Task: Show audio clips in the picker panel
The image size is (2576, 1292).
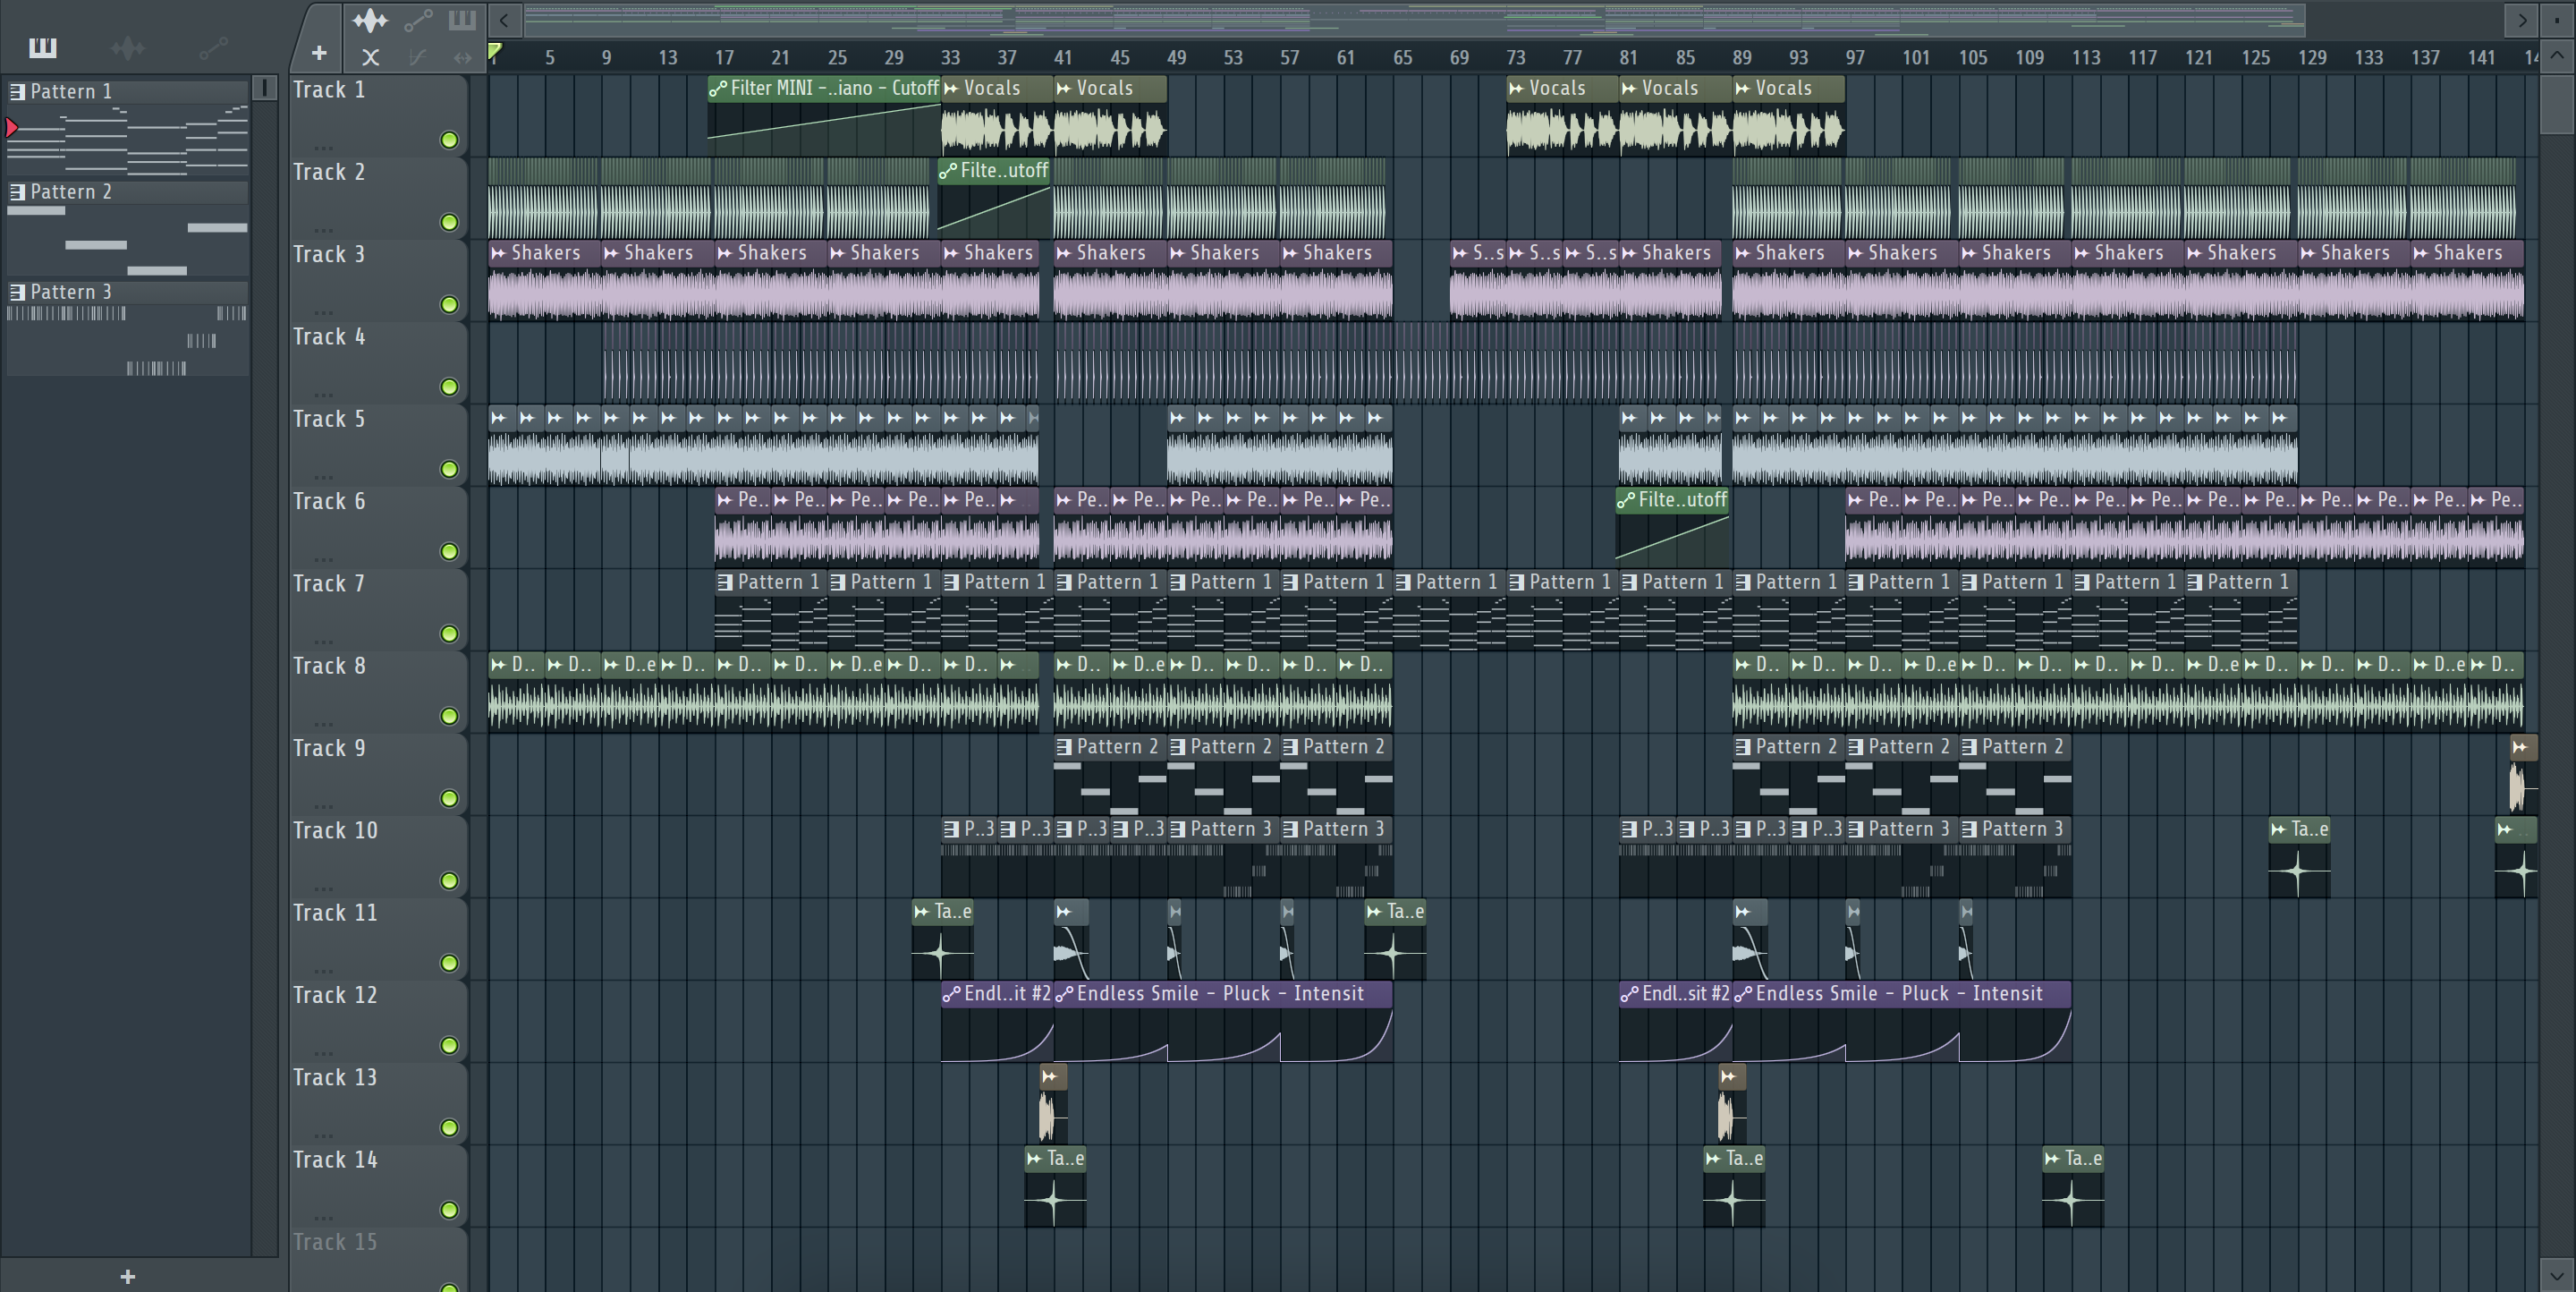Action: (128, 47)
